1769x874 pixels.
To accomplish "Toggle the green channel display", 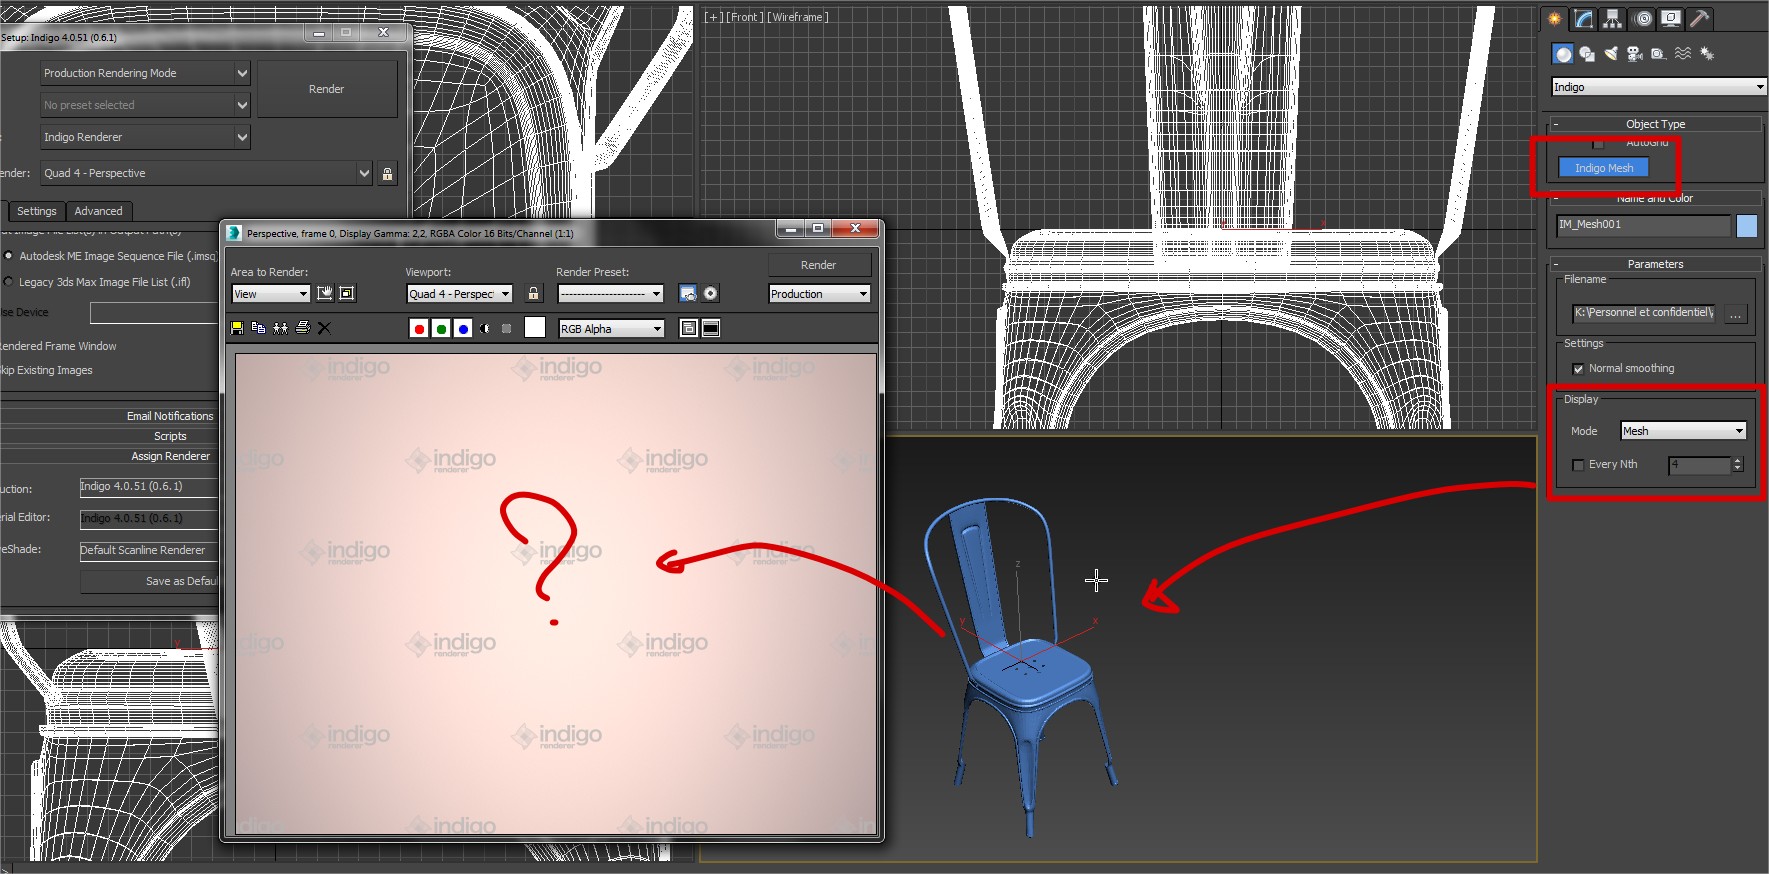I will tap(441, 328).
